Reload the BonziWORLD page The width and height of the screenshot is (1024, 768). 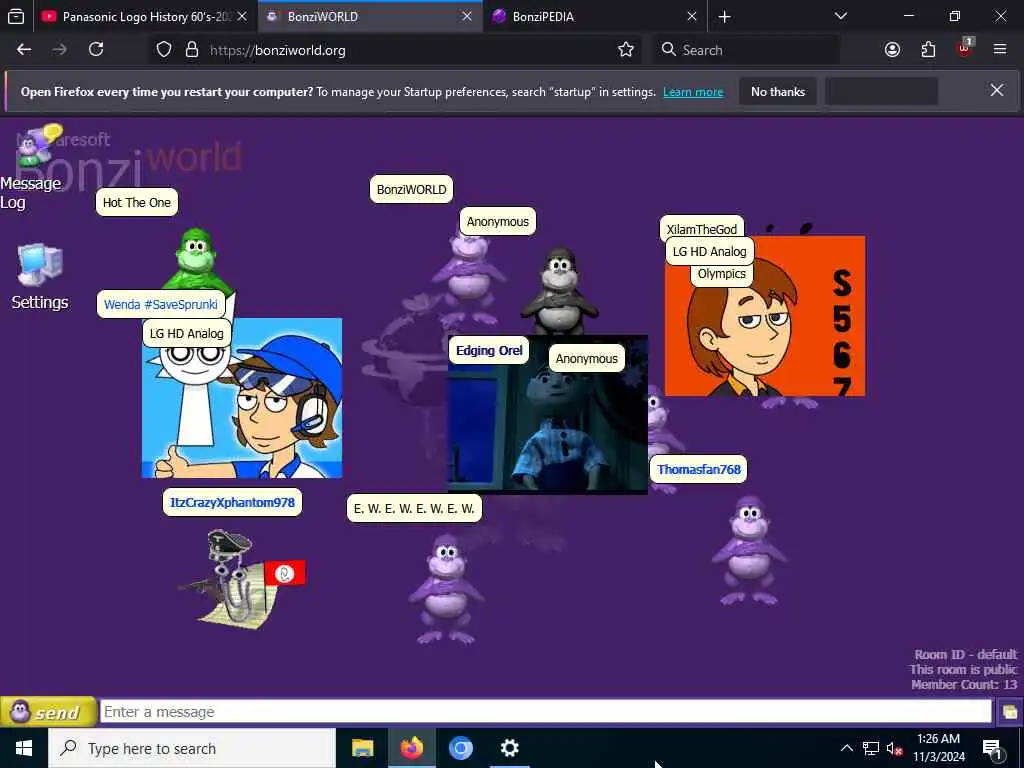(x=96, y=50)
